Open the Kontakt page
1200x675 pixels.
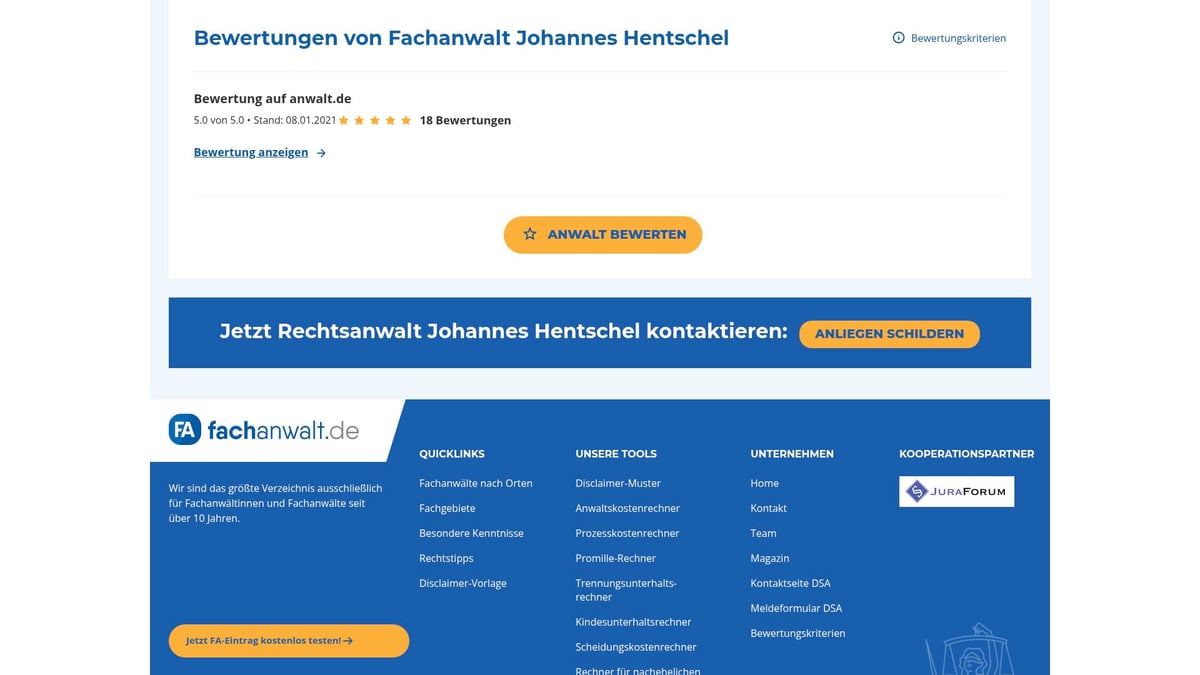[768, 508]
